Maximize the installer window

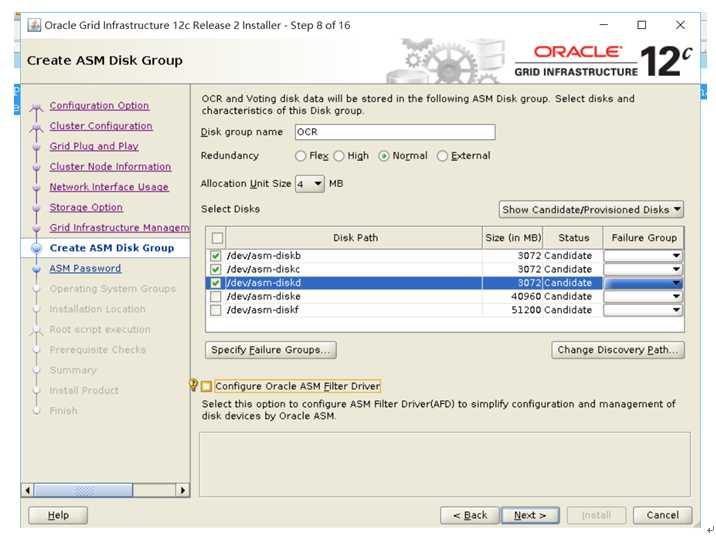[x=642, y=25]
